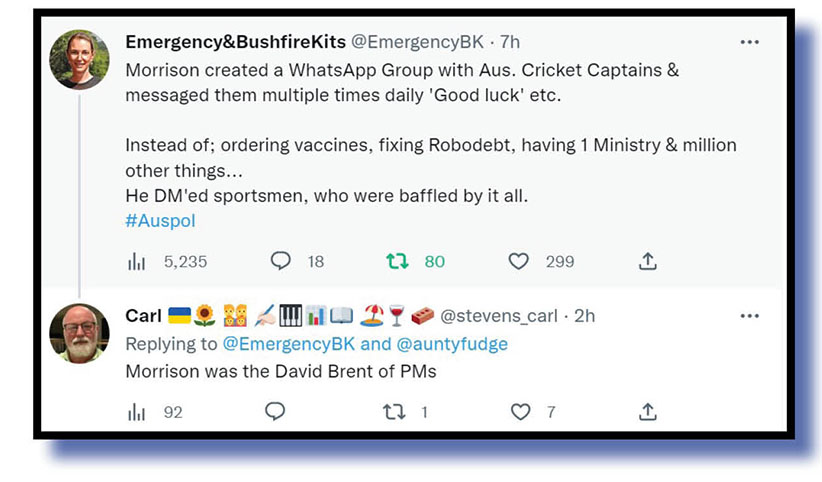Click Carl's profile avatar

click(x=79, y=333)
